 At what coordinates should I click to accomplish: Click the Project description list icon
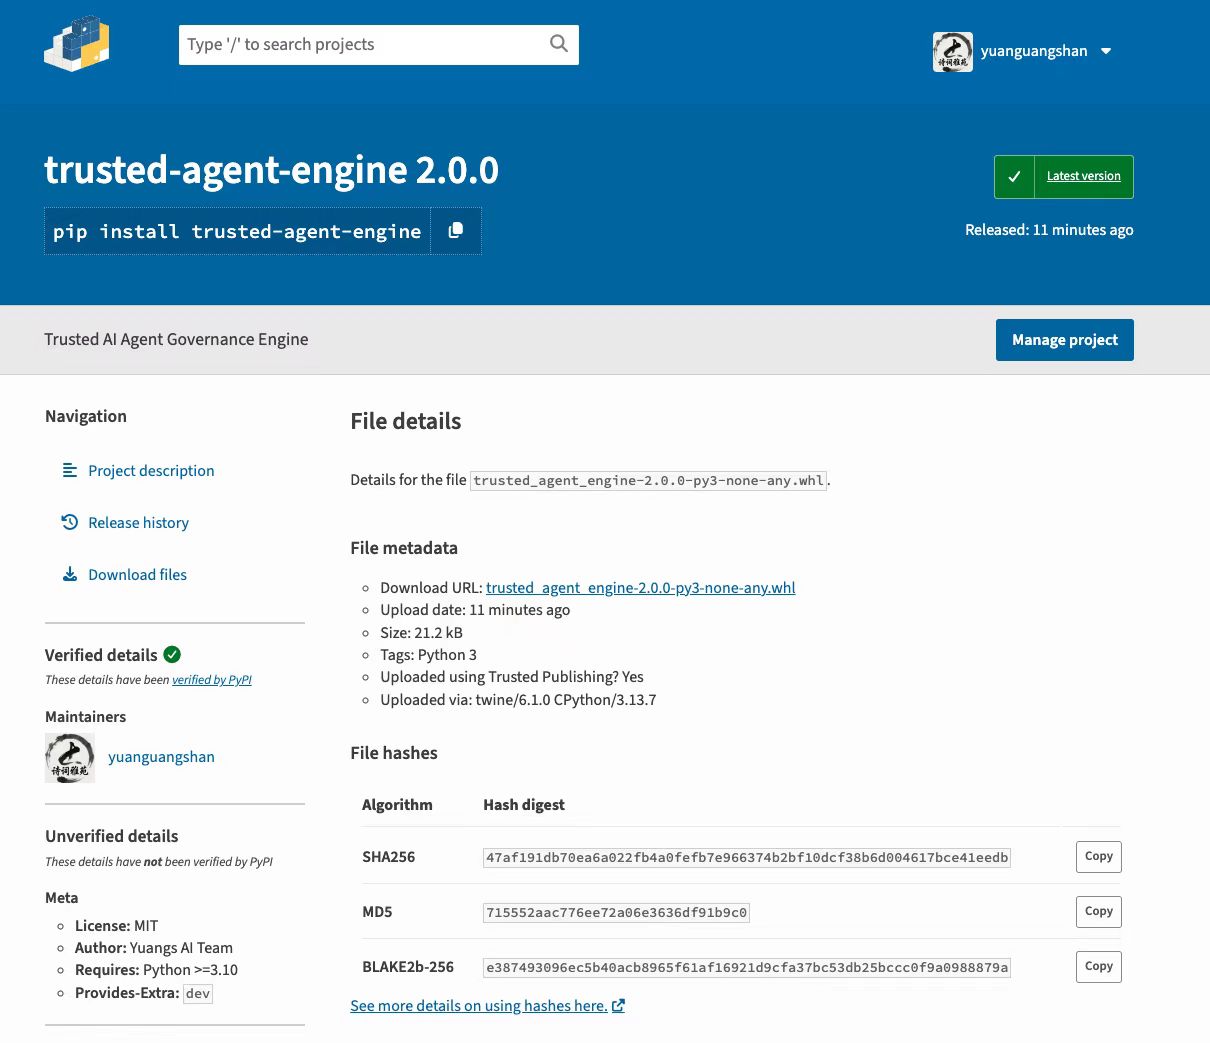(x=70, y=470)
